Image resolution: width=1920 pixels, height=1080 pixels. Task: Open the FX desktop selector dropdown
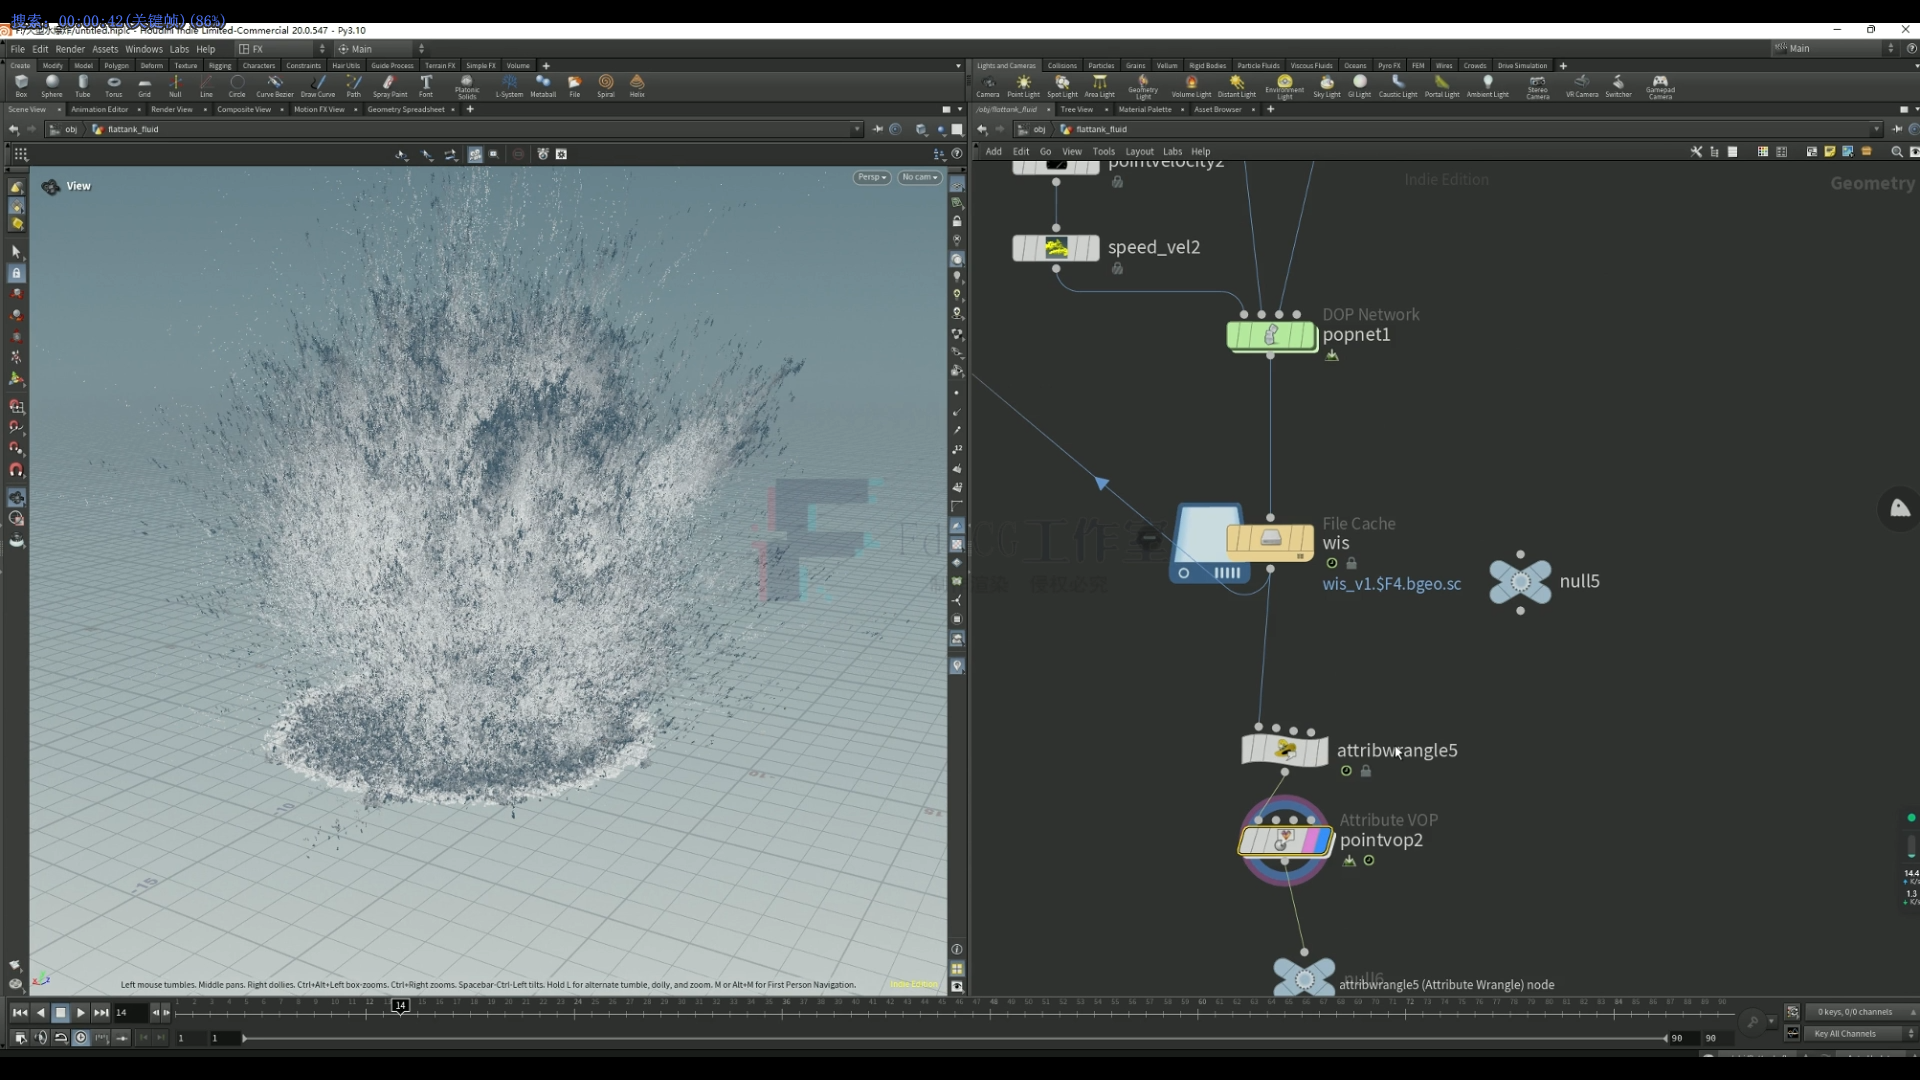point(283,49)
